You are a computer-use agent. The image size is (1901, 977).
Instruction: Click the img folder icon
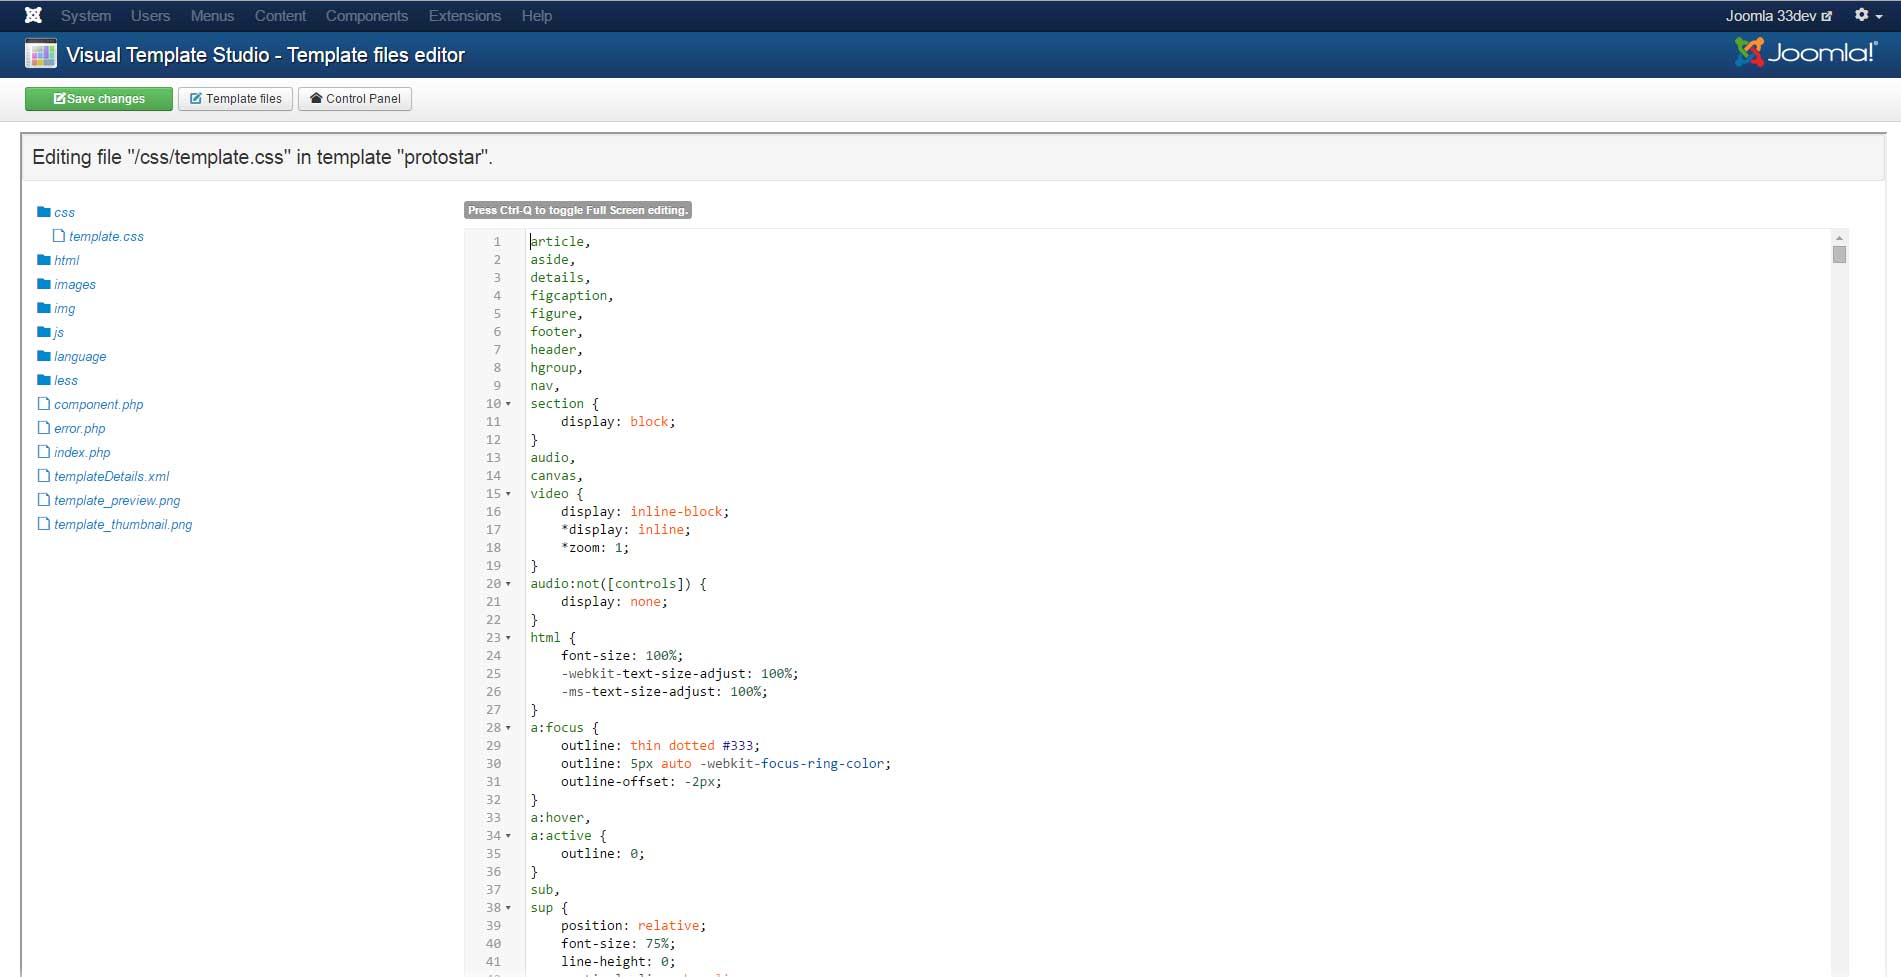pos(44,308)
